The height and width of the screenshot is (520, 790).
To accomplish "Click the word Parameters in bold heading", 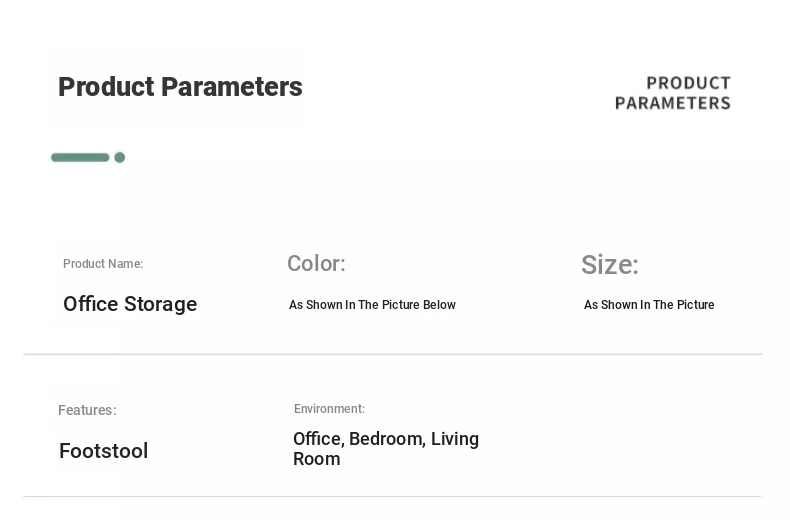I will 232,87.
